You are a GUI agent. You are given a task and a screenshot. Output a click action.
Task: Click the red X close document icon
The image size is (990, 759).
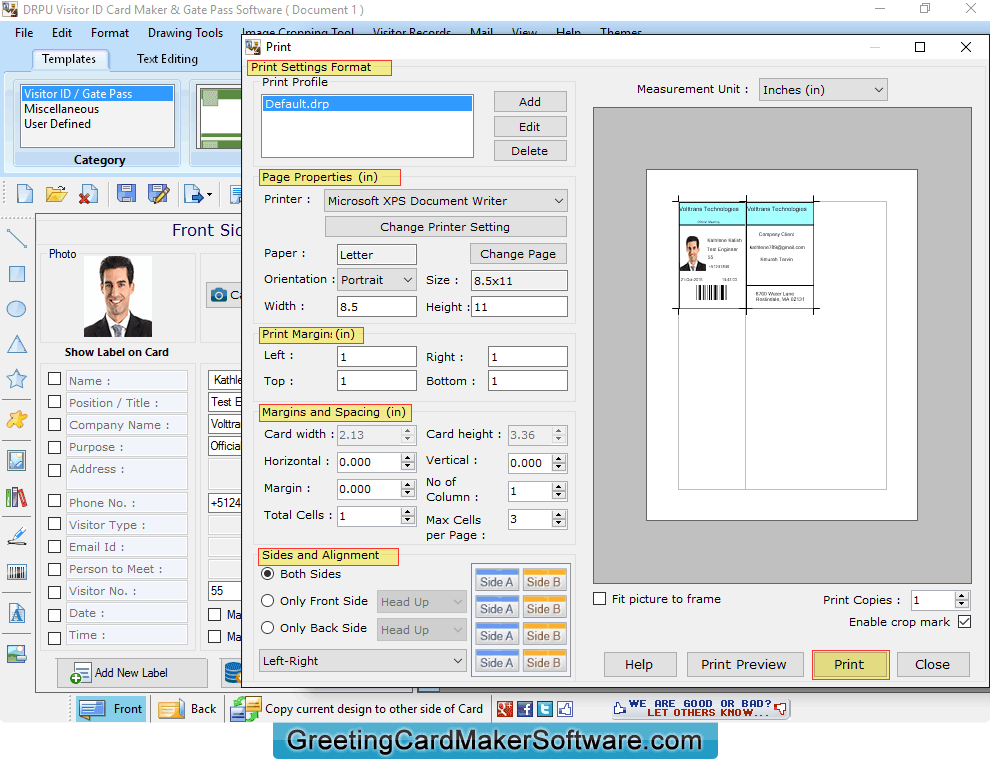(x=88, y=194)
